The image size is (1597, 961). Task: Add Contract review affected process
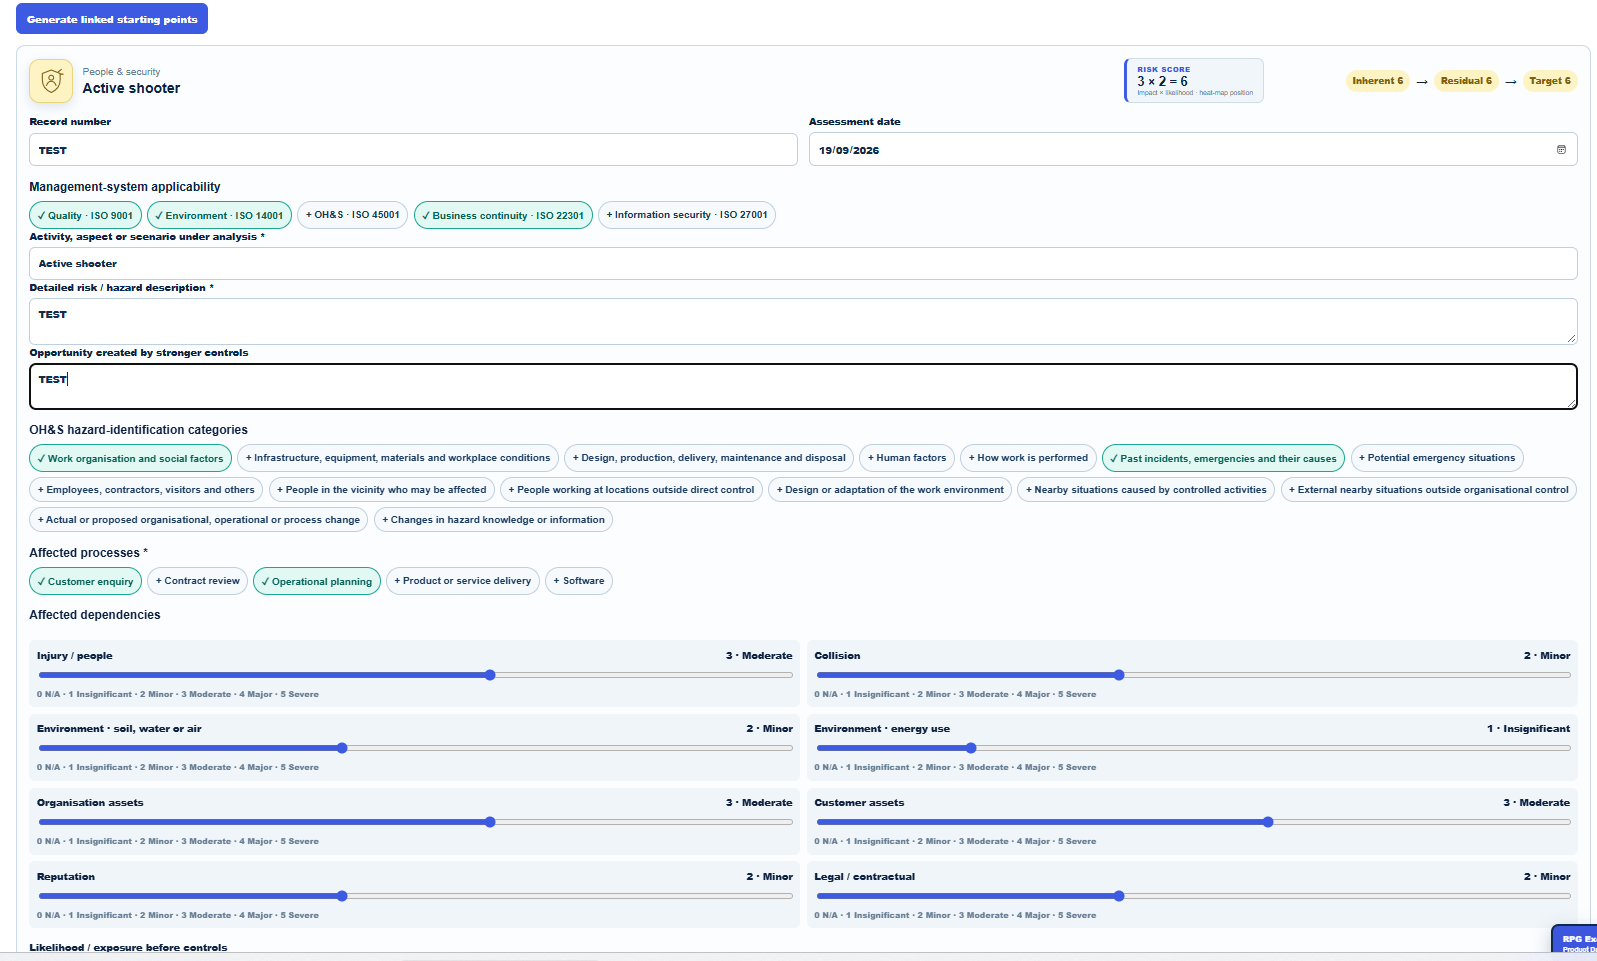[x=197, y=581]
